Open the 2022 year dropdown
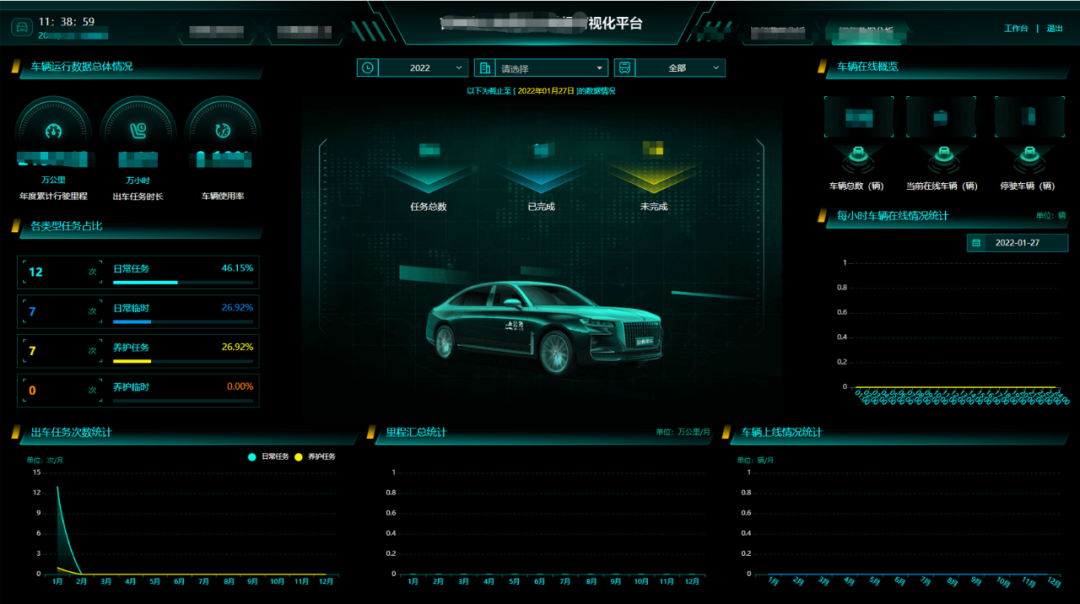The width and height of the screenshot is (1080, 604). [x=423, y=67]
